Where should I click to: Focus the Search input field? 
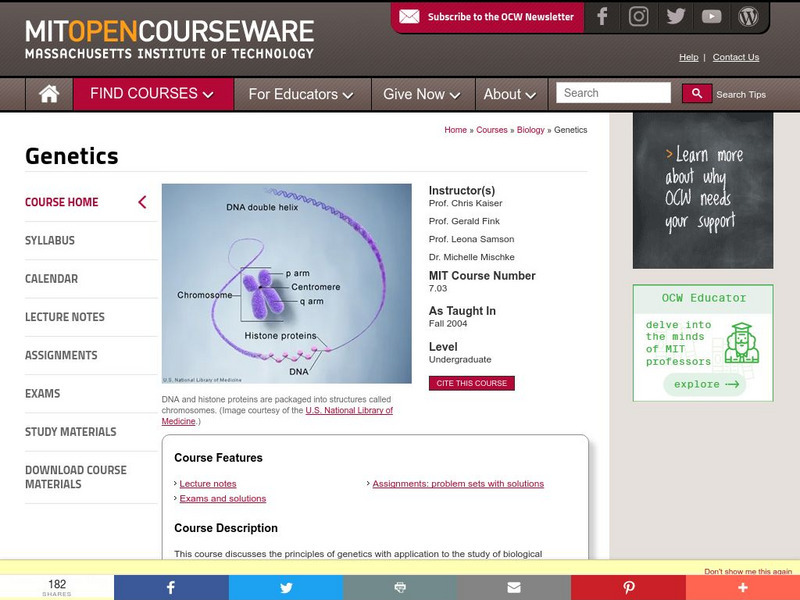613,93
